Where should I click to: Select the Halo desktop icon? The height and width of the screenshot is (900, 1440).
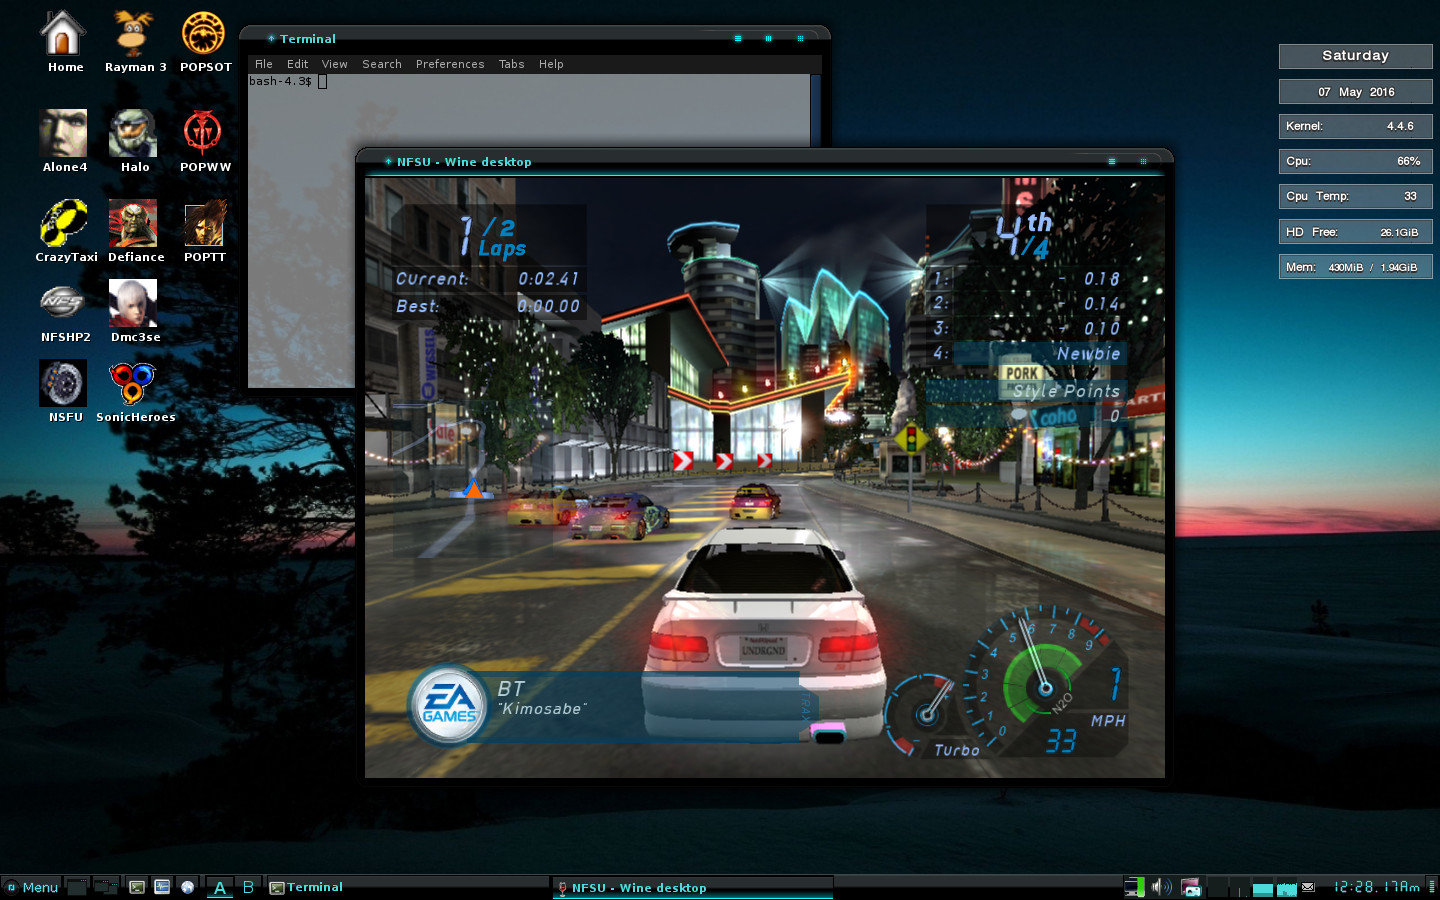[134, 141]
